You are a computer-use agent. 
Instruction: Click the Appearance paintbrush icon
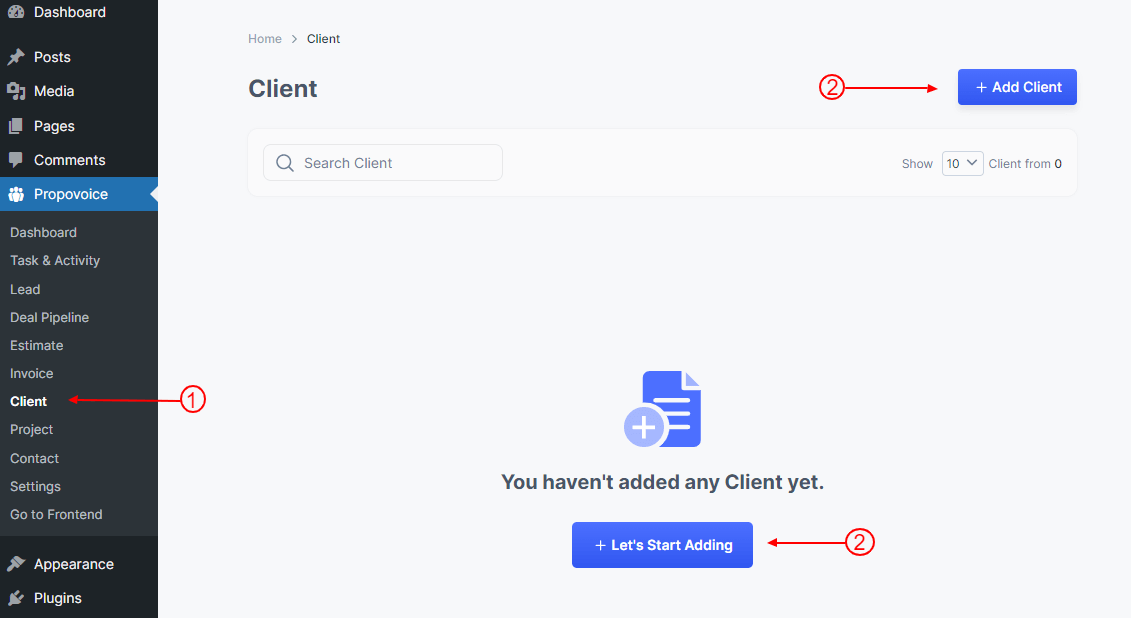tap(16, 564)
